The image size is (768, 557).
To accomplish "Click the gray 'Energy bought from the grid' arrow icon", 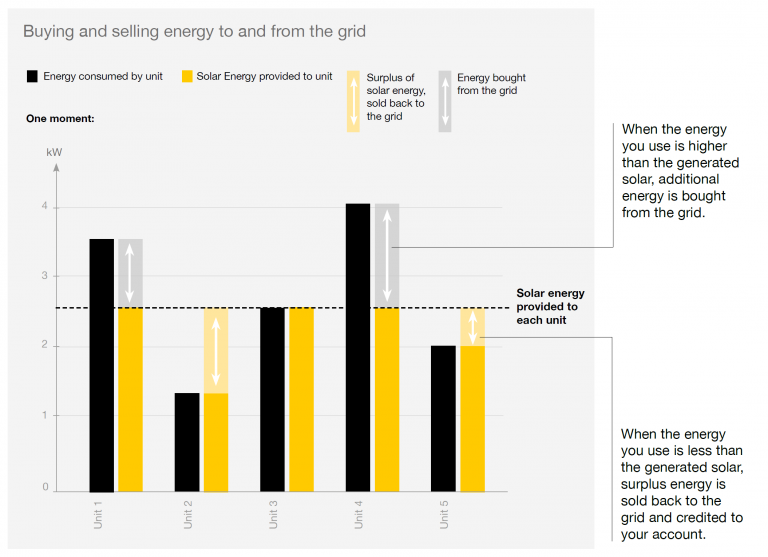I will point(445,101).
